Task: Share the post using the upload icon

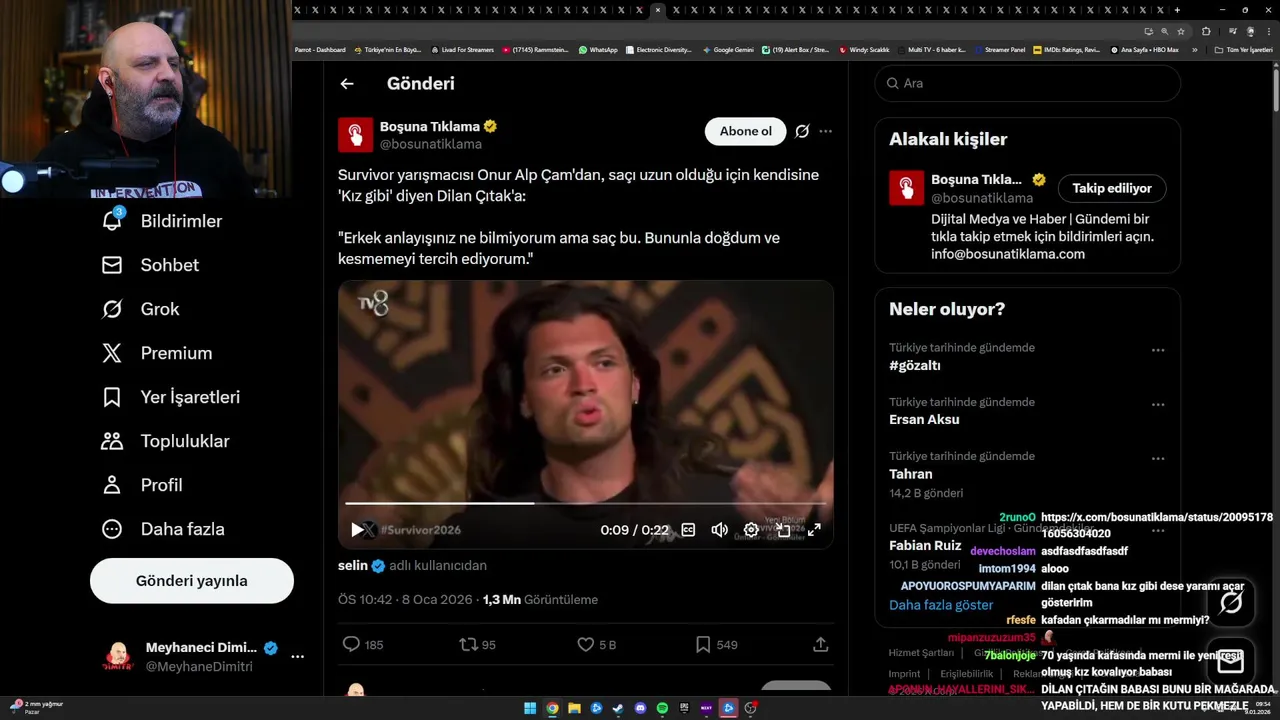Action: pyautogui.click(x=820, y=645)
